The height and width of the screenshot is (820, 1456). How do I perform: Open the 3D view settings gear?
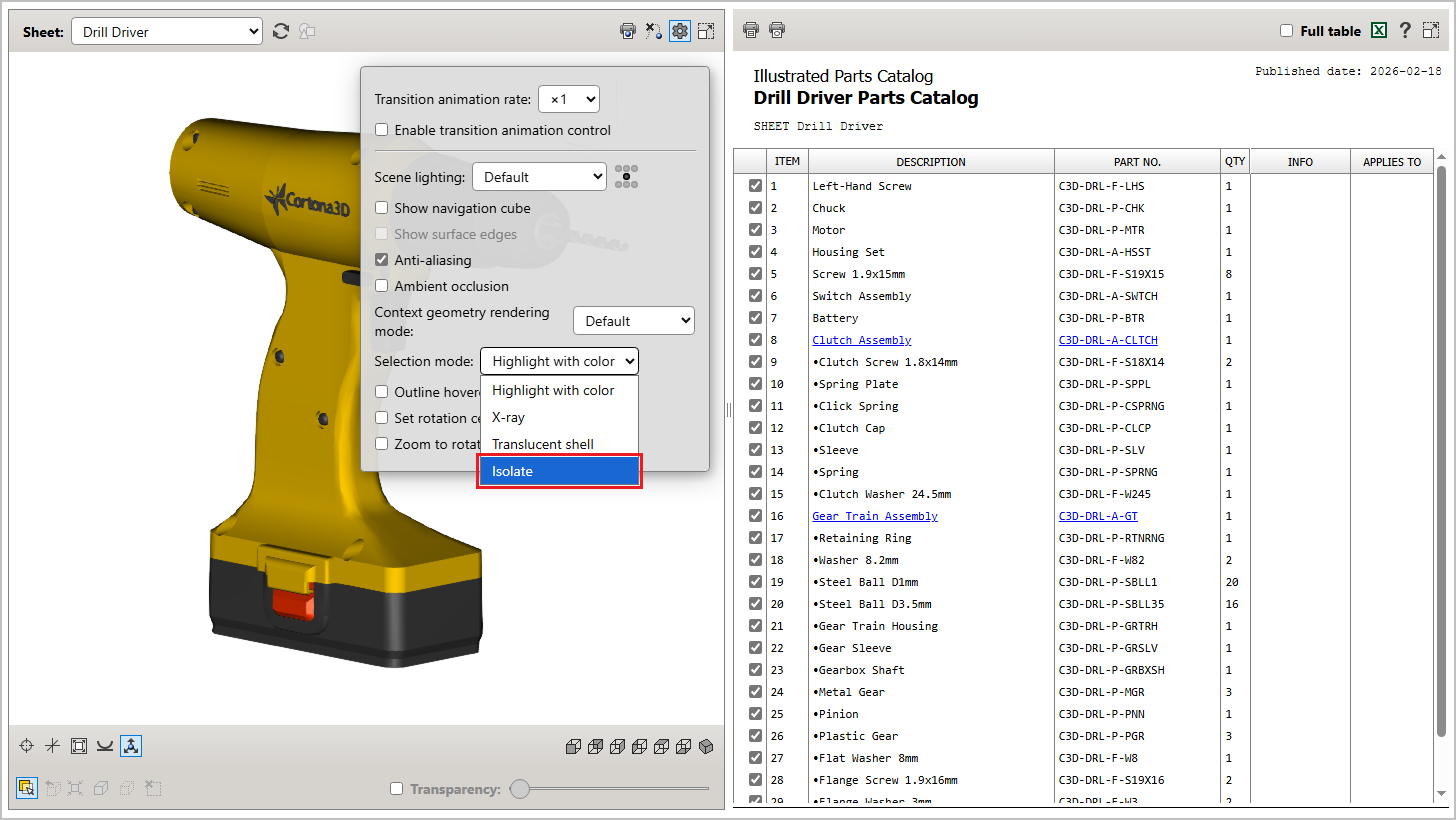click(680, 31)
